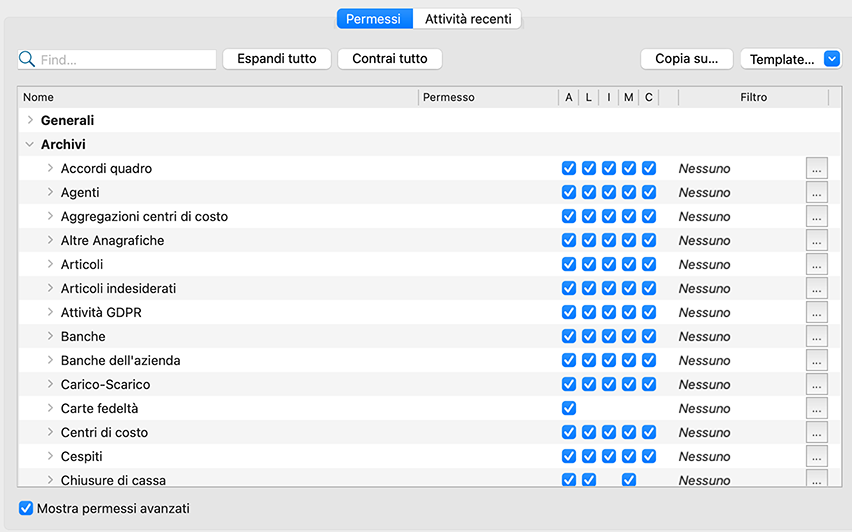Click the Copia su... button
The image size is (852, 532).
point(686,59)
